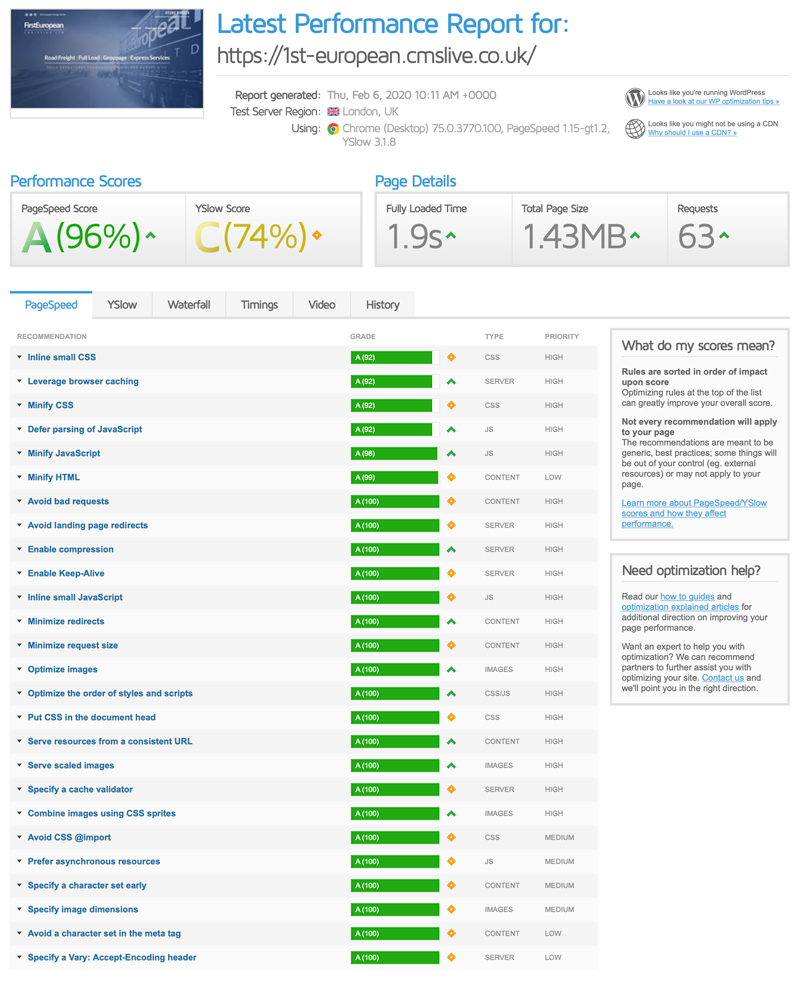Click green arrow beside PageSpeed Score A(96%)

tap(151, 236)
